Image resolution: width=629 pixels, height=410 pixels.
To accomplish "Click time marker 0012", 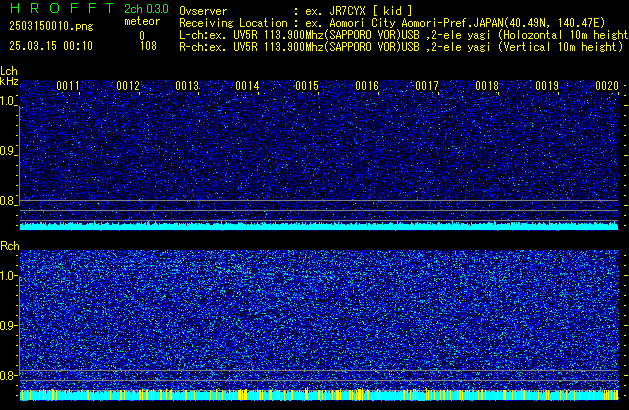I will pos(128,86).
